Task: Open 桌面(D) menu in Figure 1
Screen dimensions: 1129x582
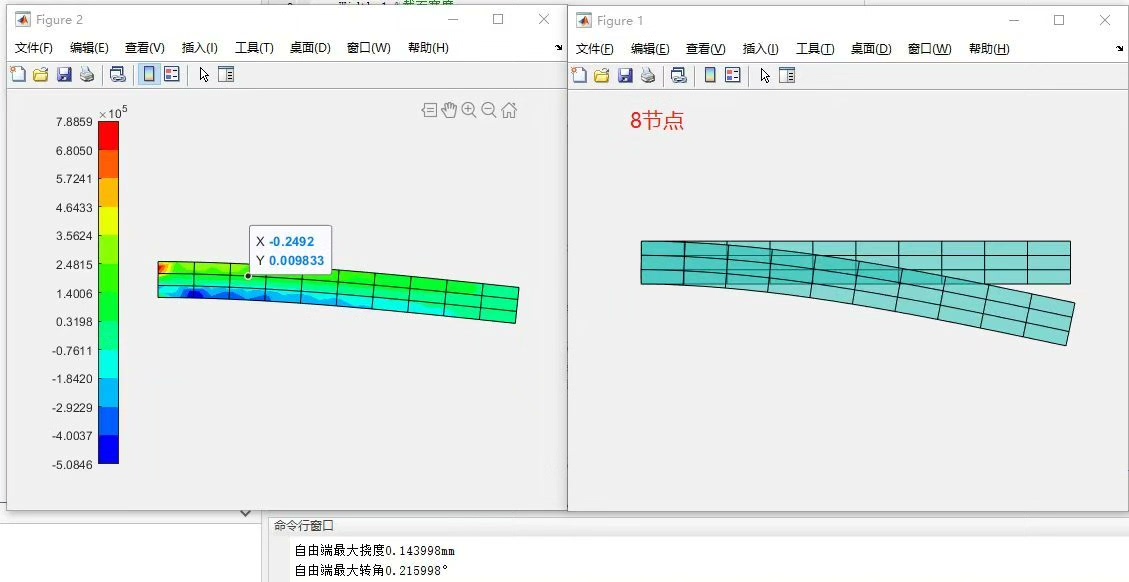Action: [x=871, y=48]
